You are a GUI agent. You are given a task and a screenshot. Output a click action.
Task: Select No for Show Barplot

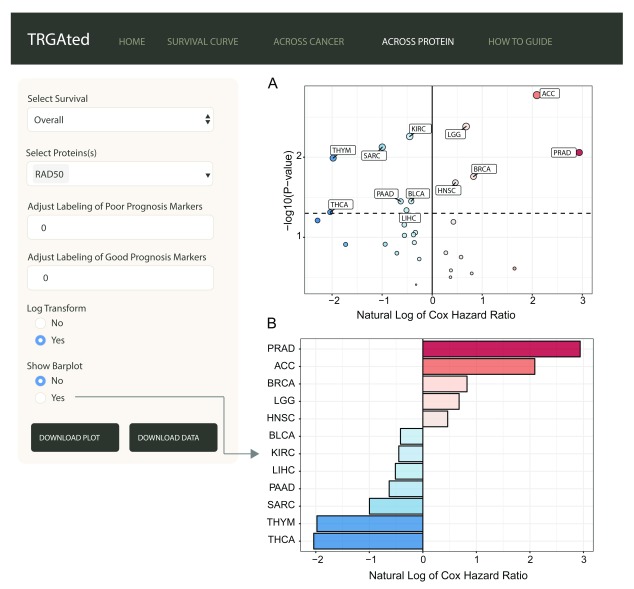pos(40,381)
